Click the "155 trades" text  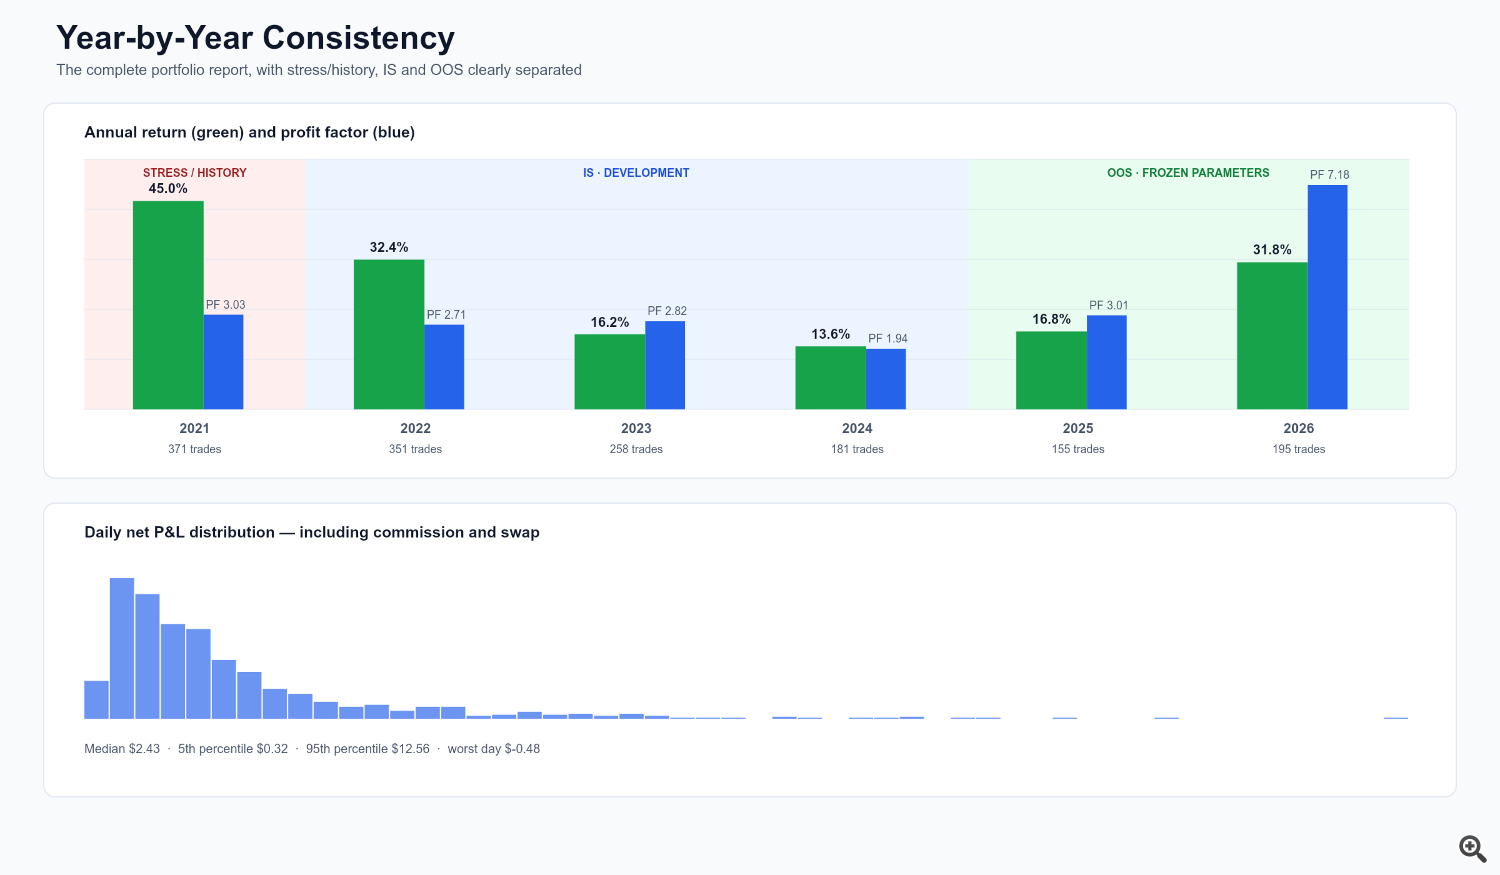[1078, 449]
